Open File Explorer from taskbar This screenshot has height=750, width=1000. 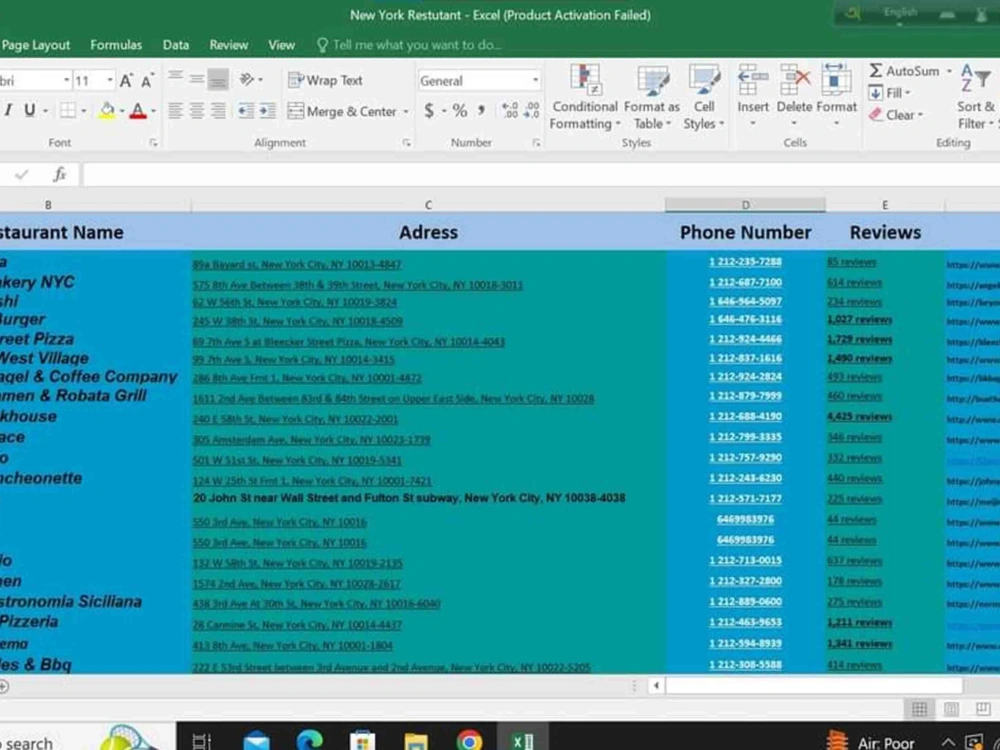[416, 740]
